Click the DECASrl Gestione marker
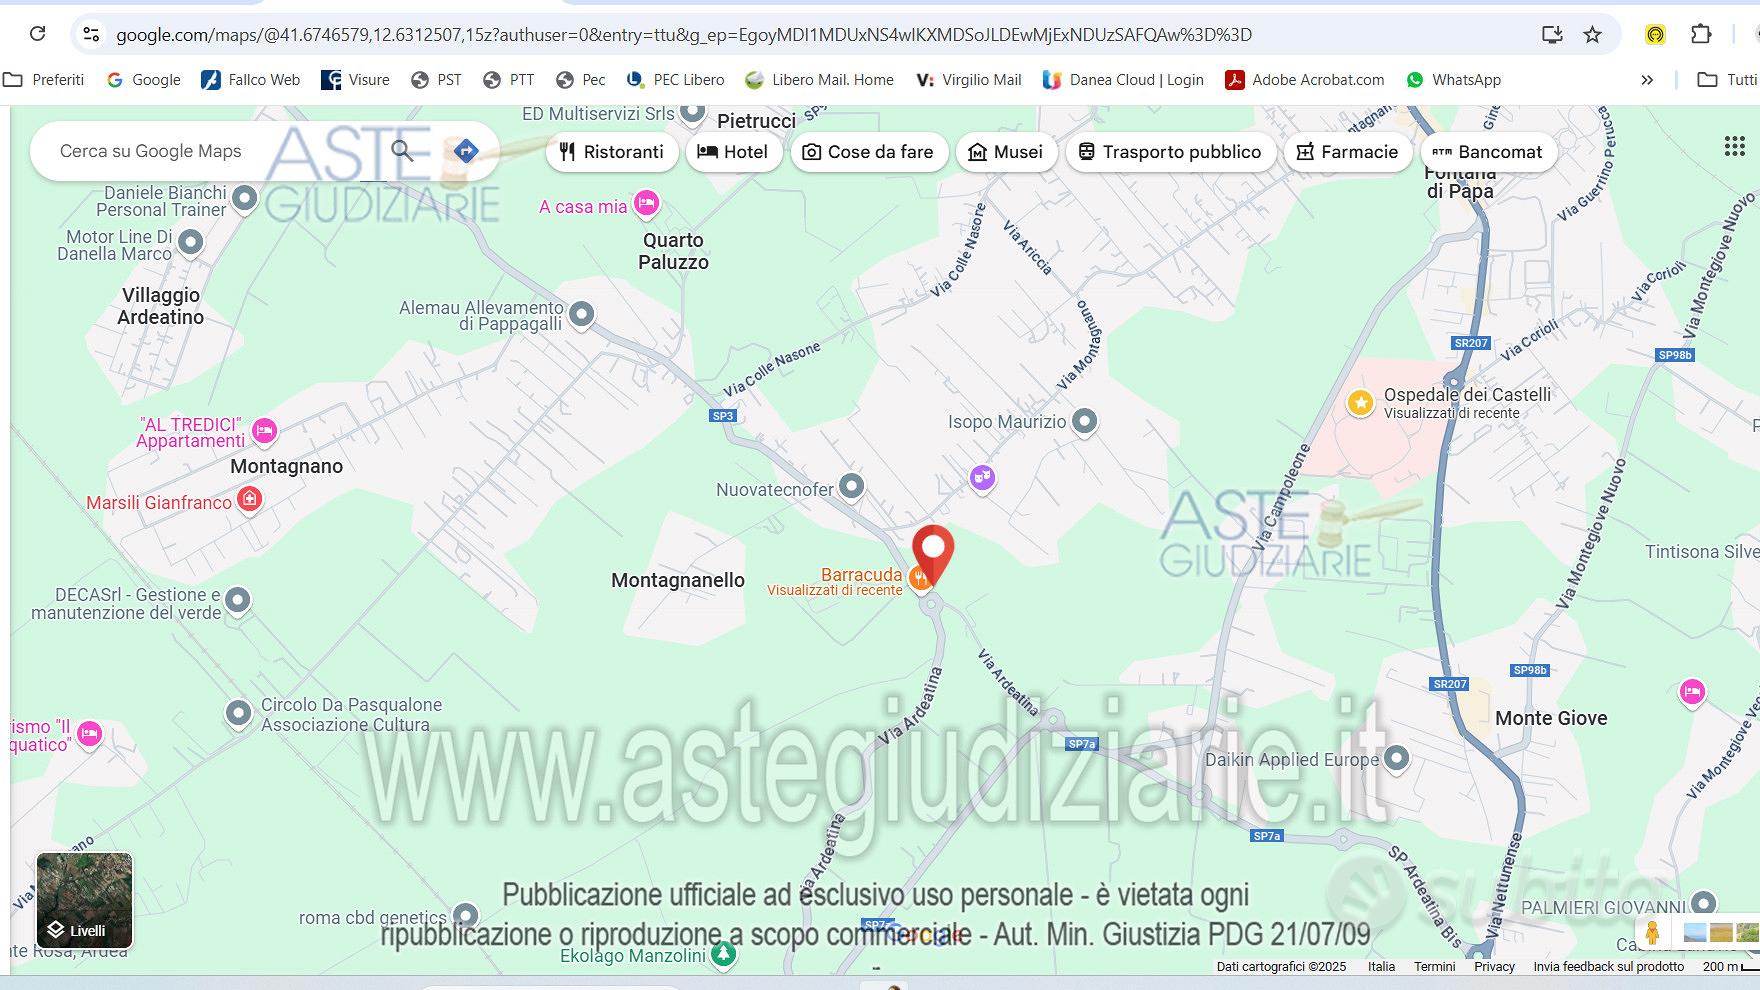The width and height of the screenshot is (1760, 990). (237, 601)
